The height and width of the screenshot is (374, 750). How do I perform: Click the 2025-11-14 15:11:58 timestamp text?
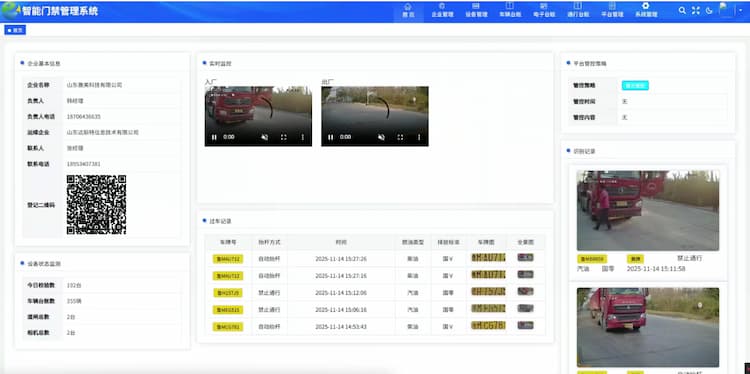click(656, 269)
